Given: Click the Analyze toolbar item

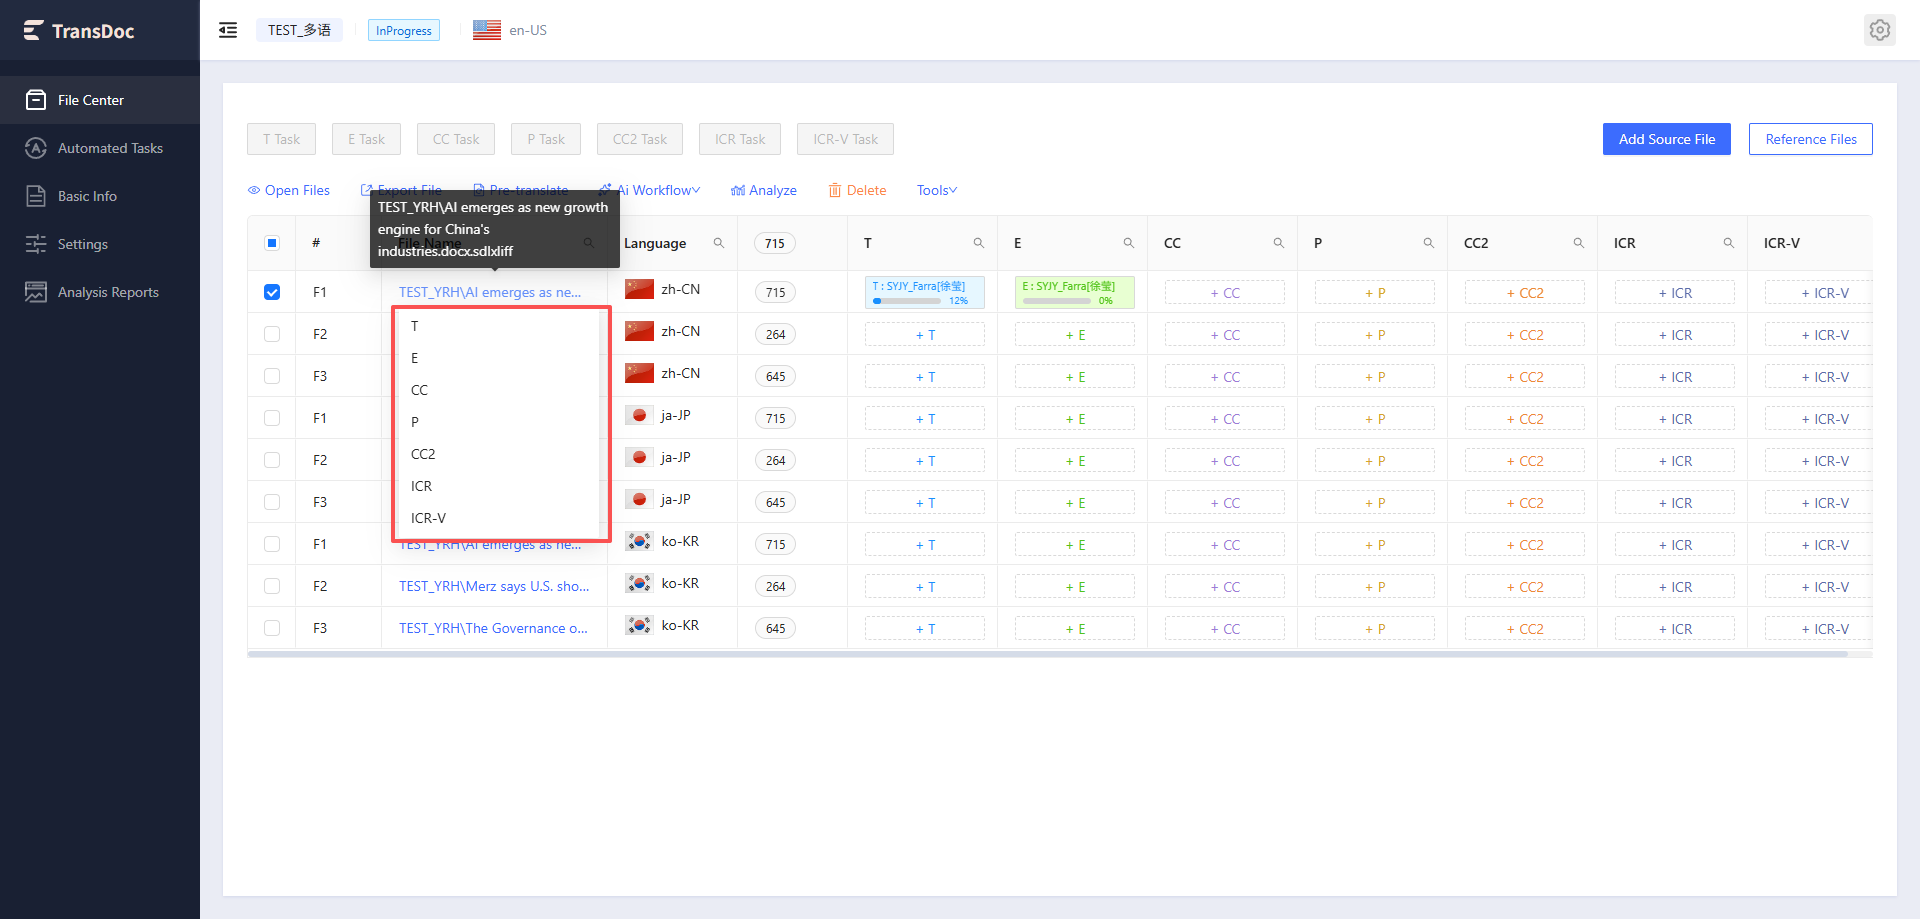Looking at the screenshot, I should click(764, 190).
